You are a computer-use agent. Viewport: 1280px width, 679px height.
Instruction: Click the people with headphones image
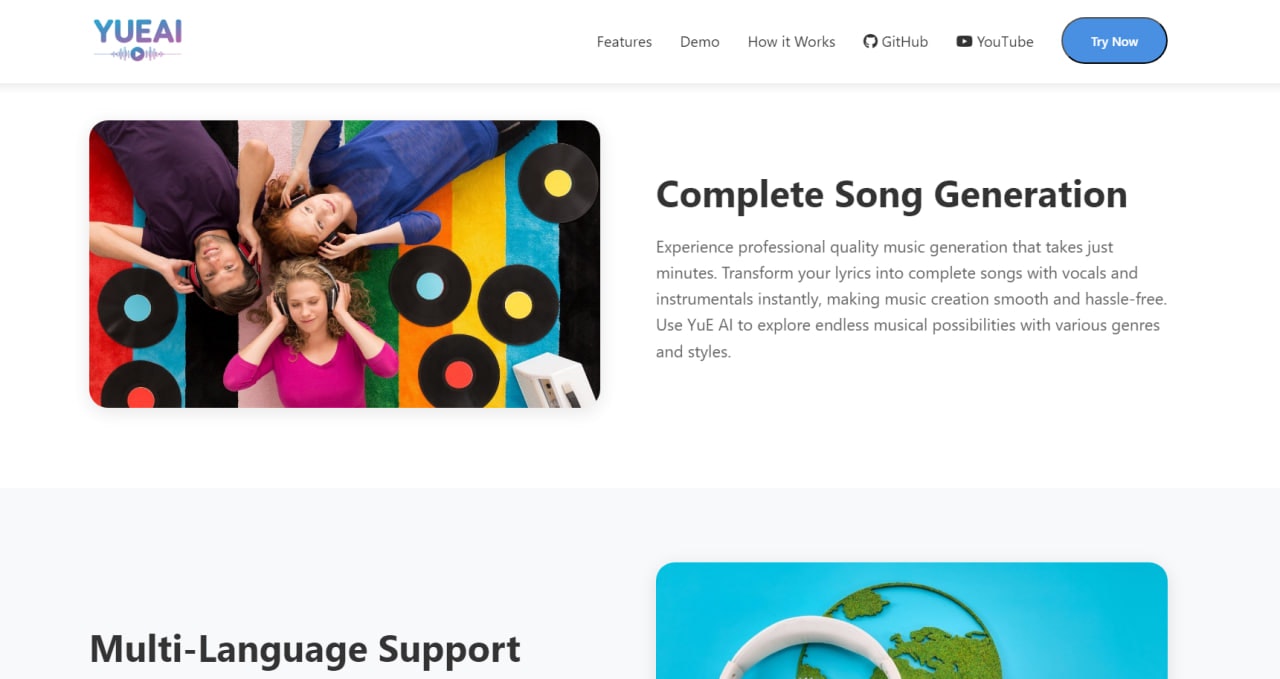pyautogui.click(x=345, y=264)
